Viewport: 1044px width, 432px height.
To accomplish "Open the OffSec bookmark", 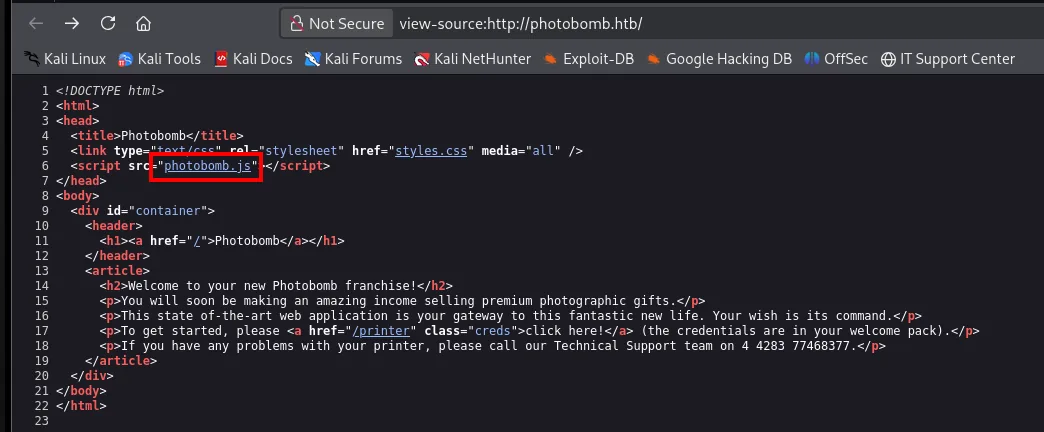I will pyautogui.click(x=836, y=59).
